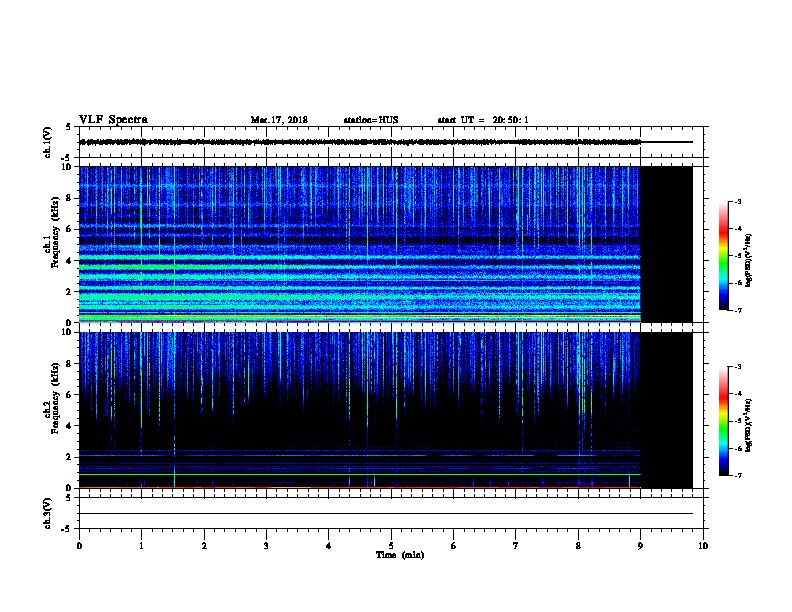The image size is (792, 612).
Task: Click the time axis tick label "7"
Action: coord(516,546)
